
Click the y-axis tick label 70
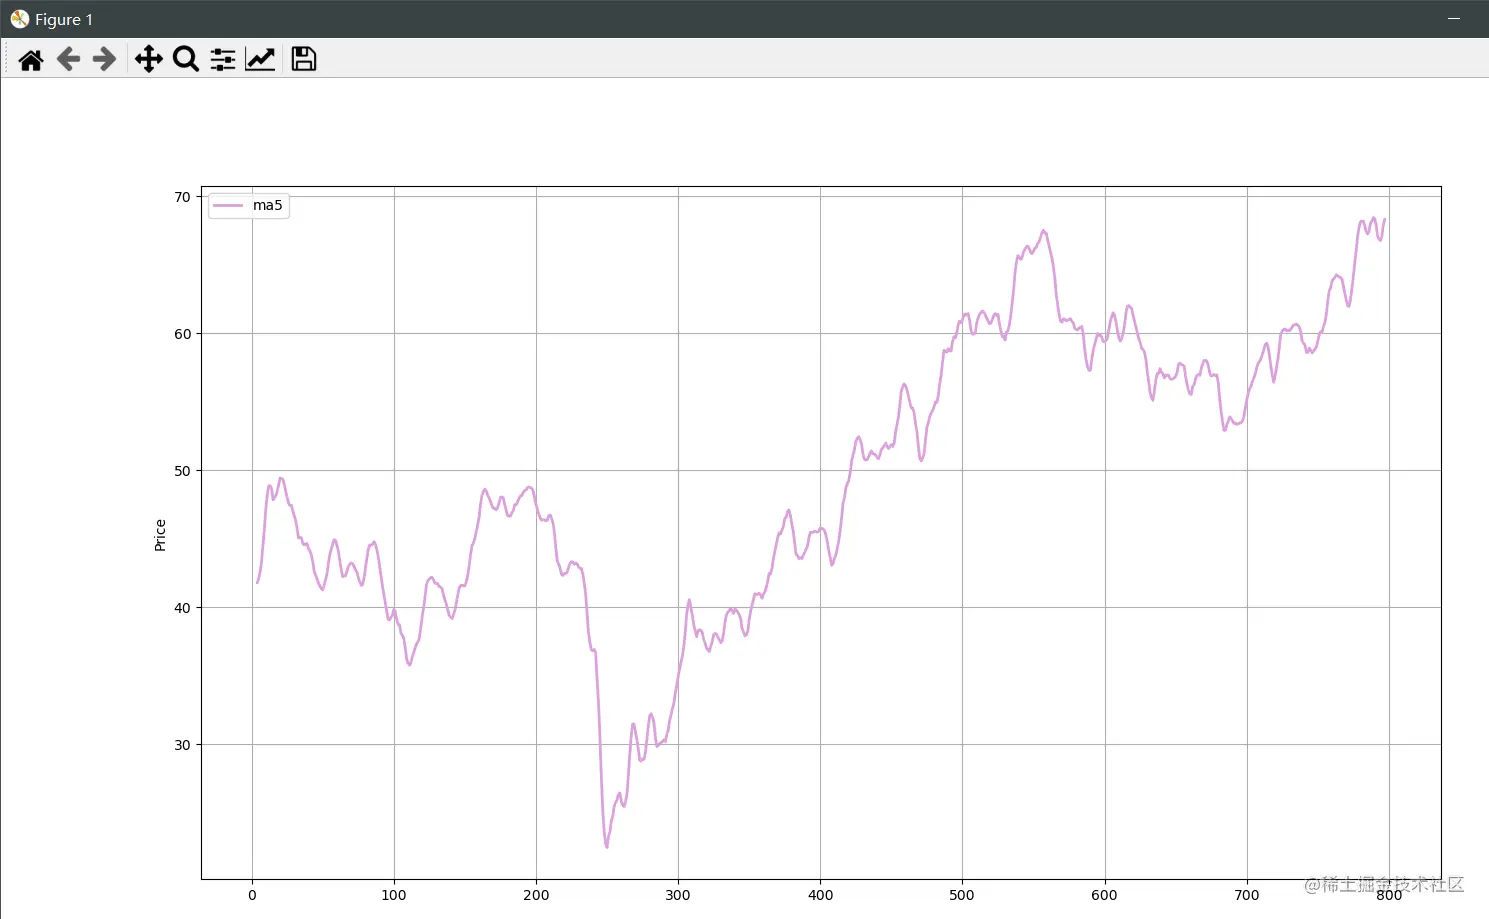(x=182, y=197)
